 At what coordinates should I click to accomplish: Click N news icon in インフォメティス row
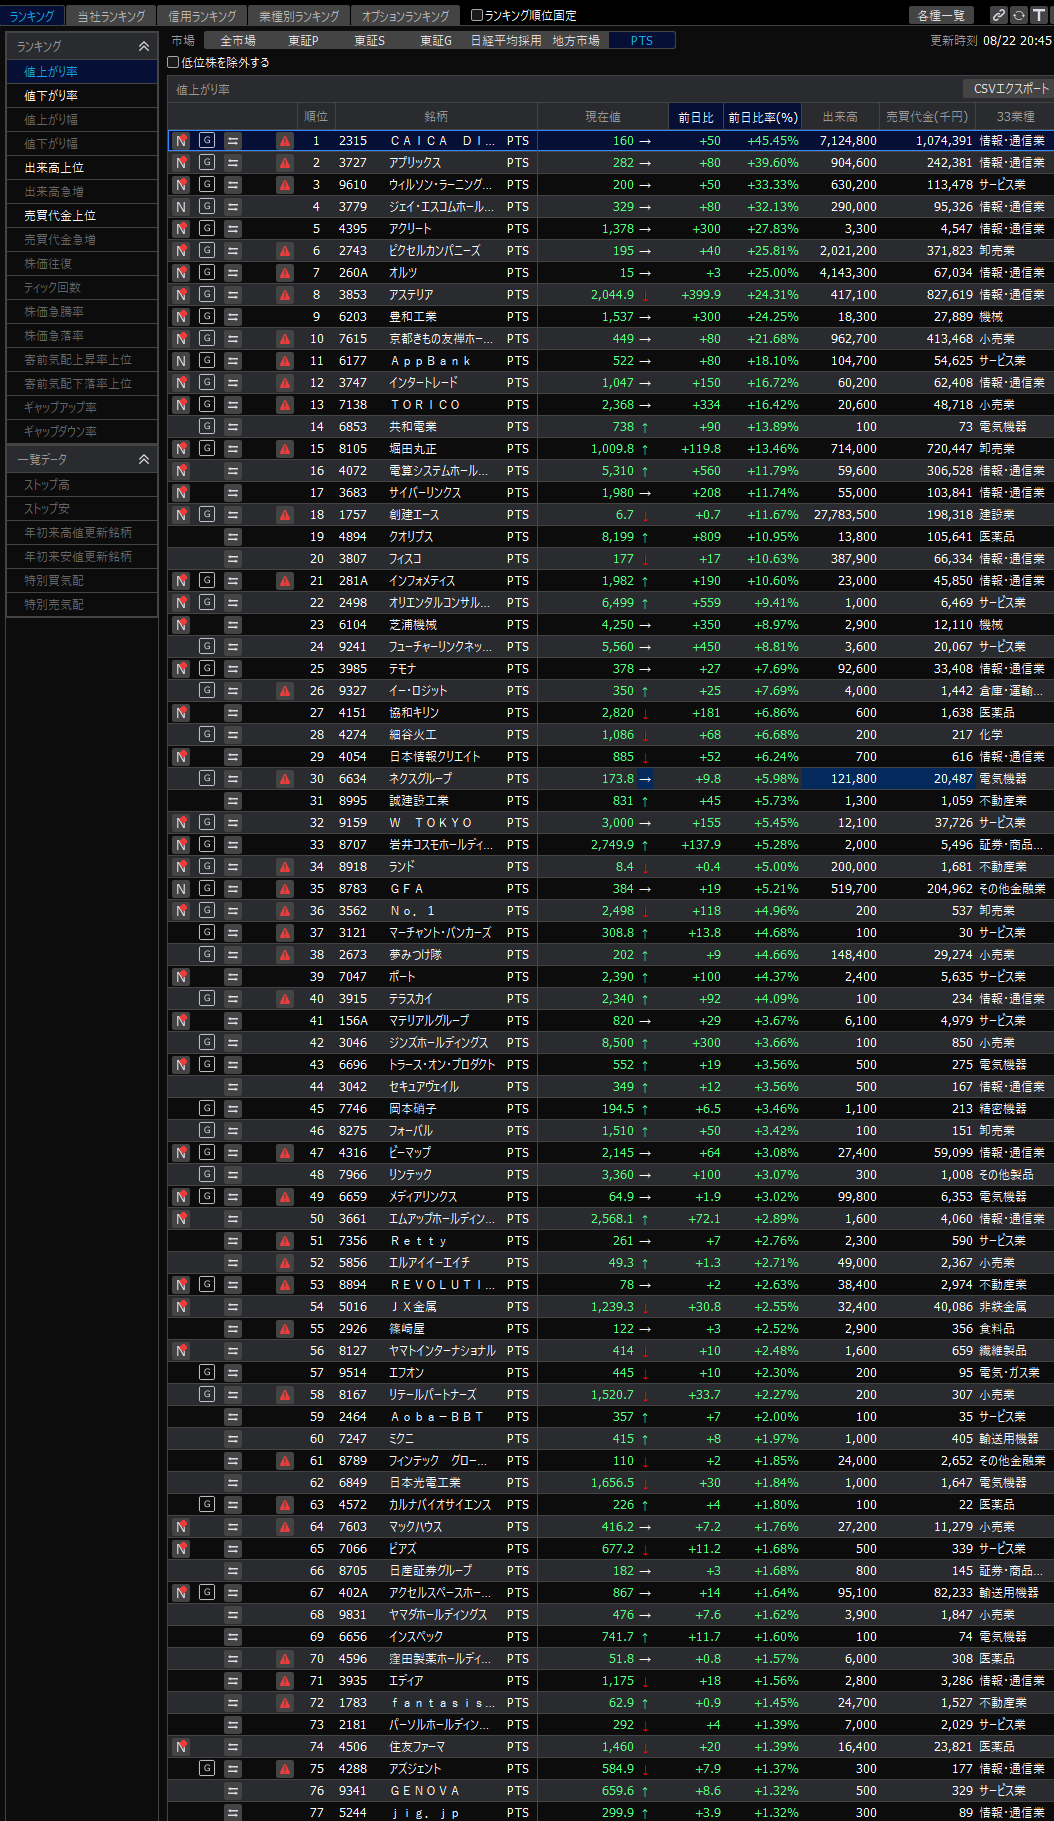click(181, 581)
